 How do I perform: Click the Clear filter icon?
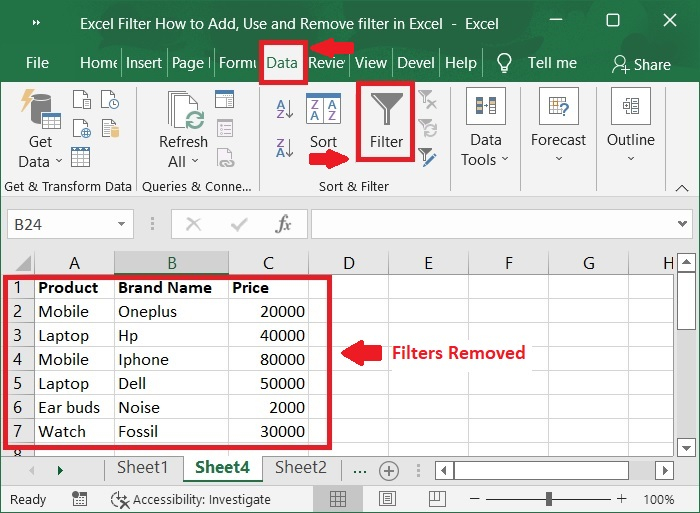coord(428,100)
